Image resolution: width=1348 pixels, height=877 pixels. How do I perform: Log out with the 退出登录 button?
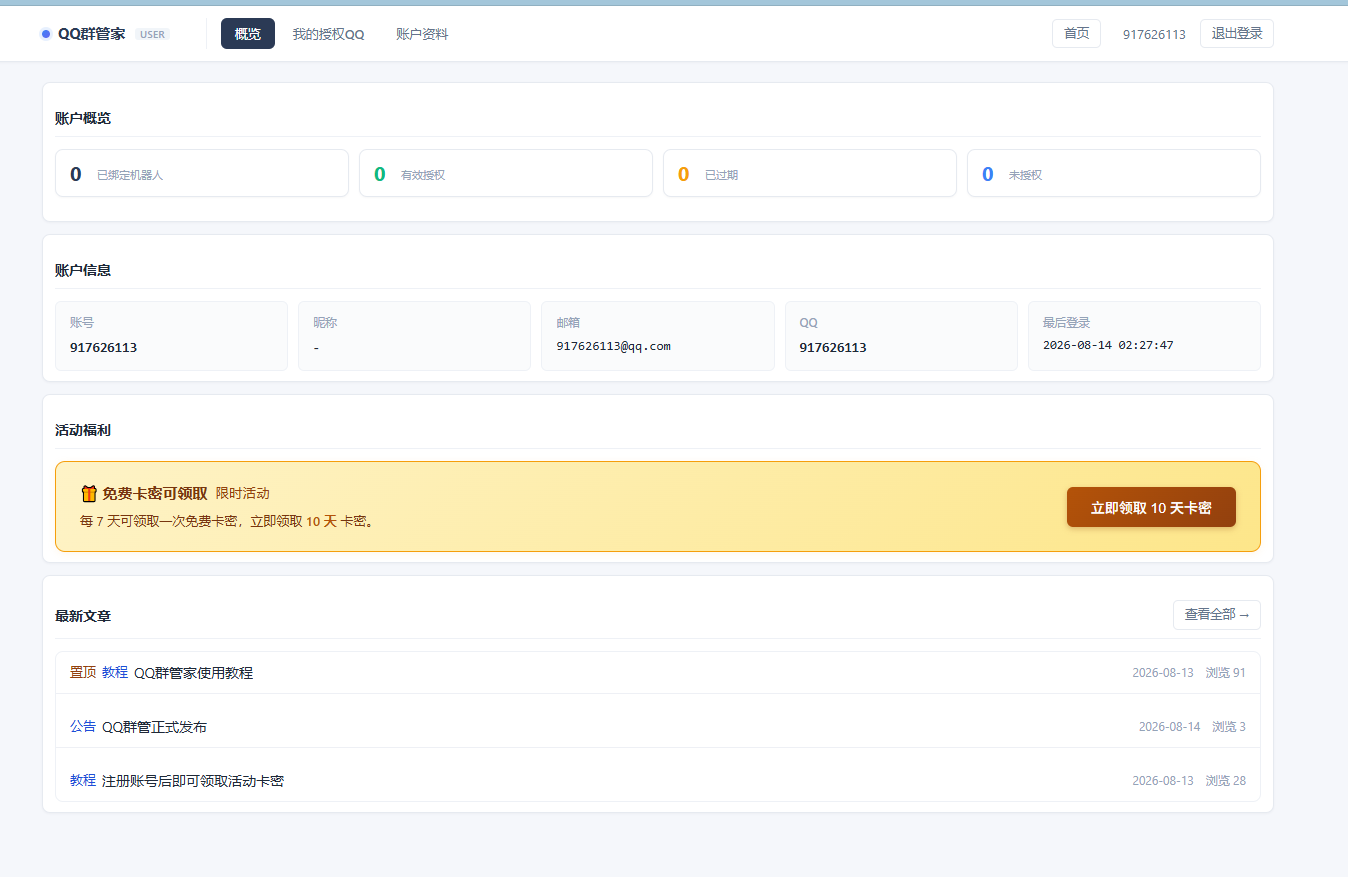(1237, 33)
